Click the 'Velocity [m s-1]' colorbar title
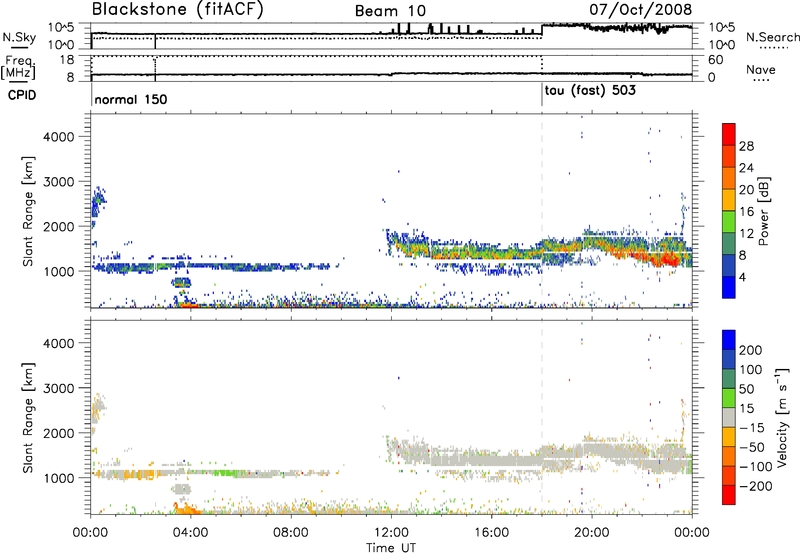This screenshot has height=554, width=800. (782, 417)
